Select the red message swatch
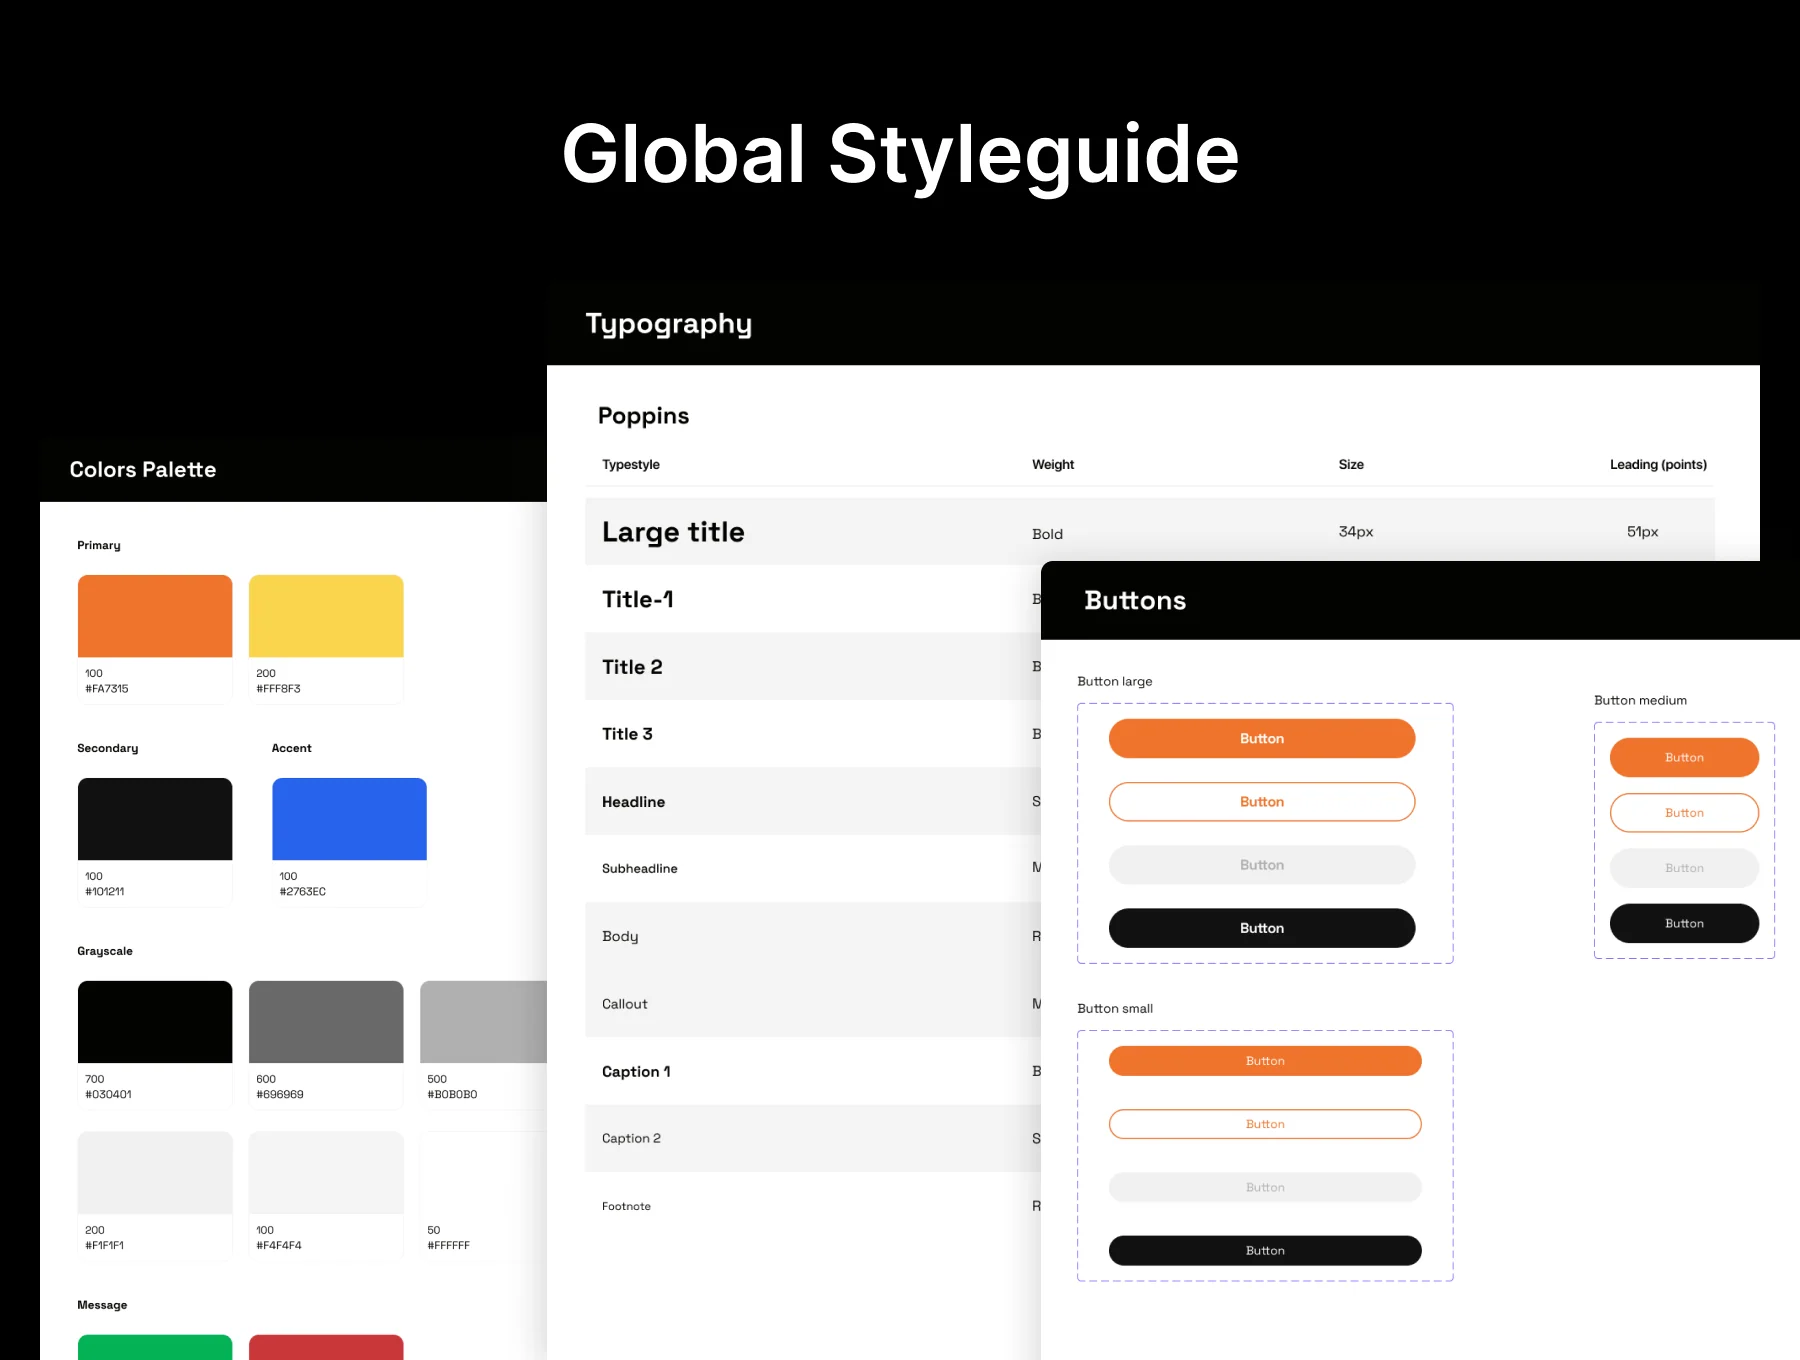The width and height of the screenshot is (1800, 1360). click(x=326, y=1347)
